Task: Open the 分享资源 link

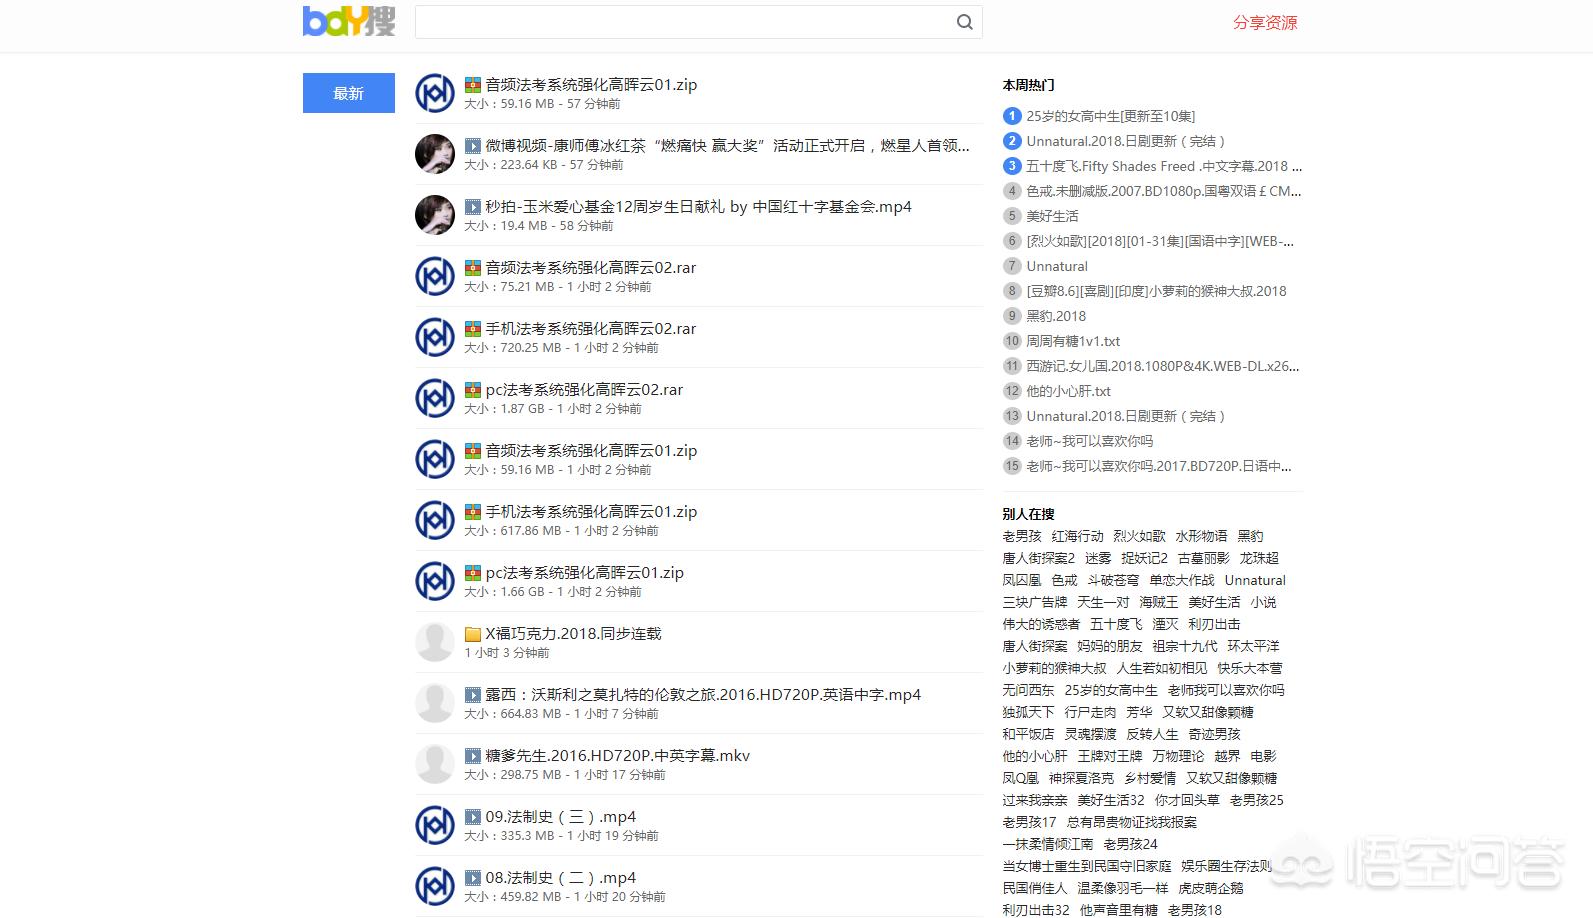Action: tap(1265, 22)
